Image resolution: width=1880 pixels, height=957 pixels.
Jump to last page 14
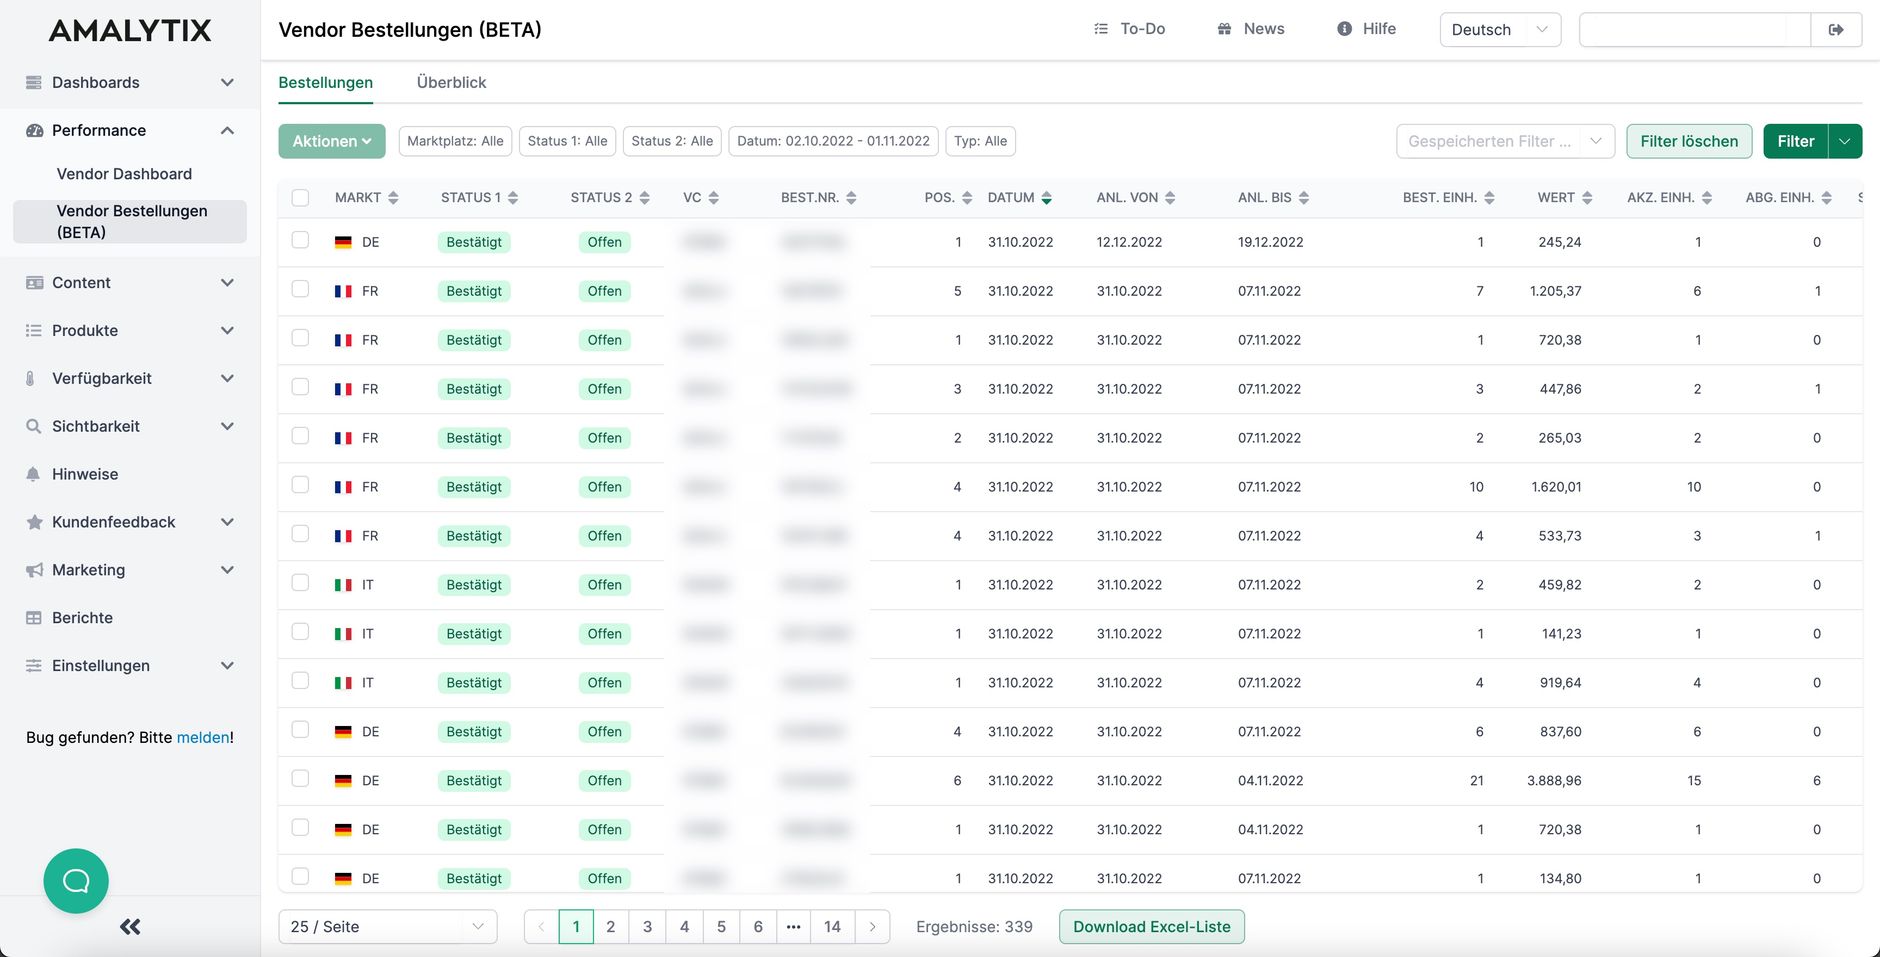click(x=832, y=927)
